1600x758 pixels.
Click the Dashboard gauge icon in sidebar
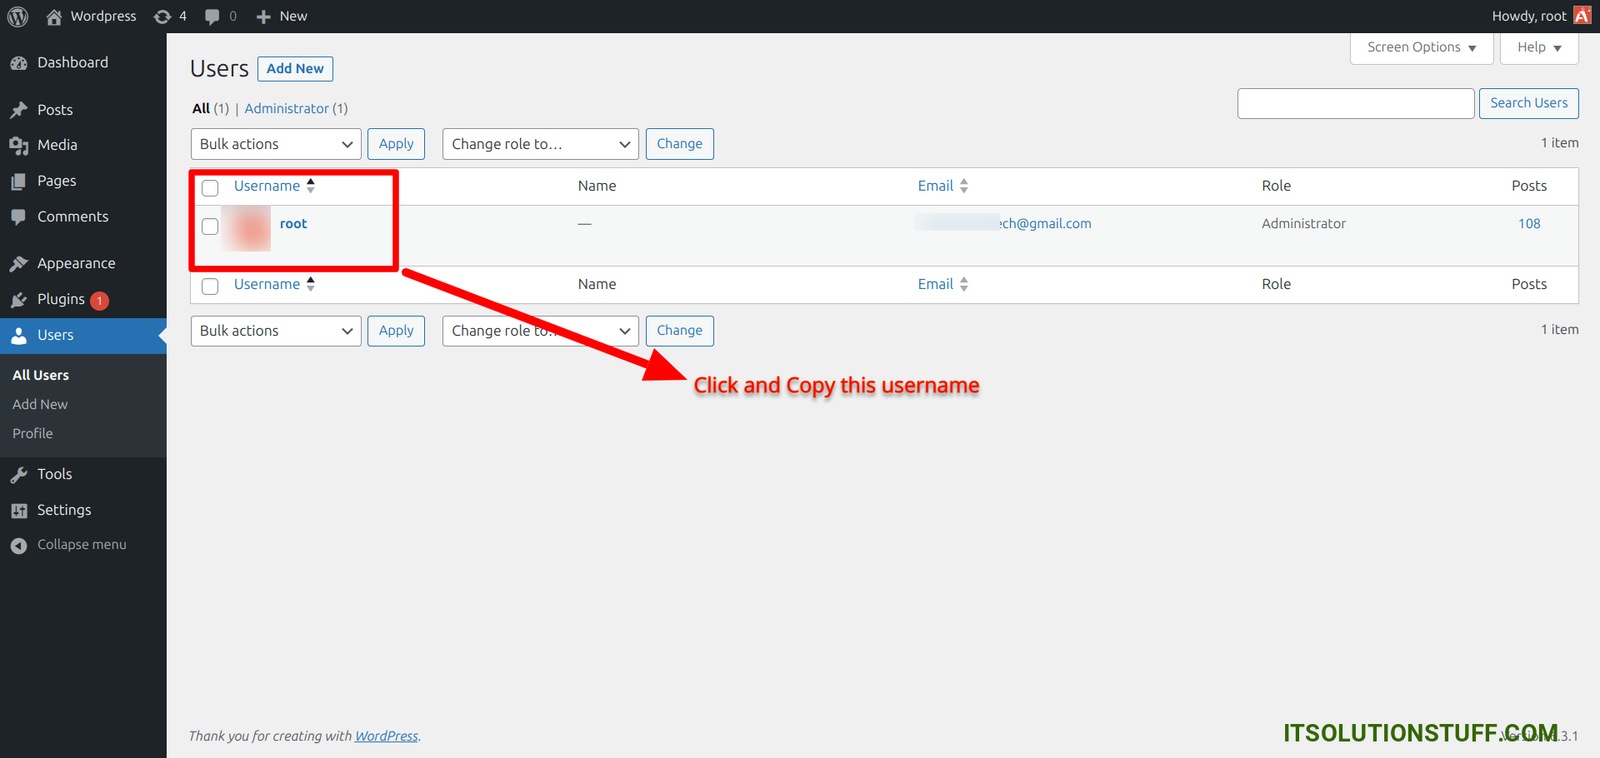pyautogui.click(x=18, y=63)
